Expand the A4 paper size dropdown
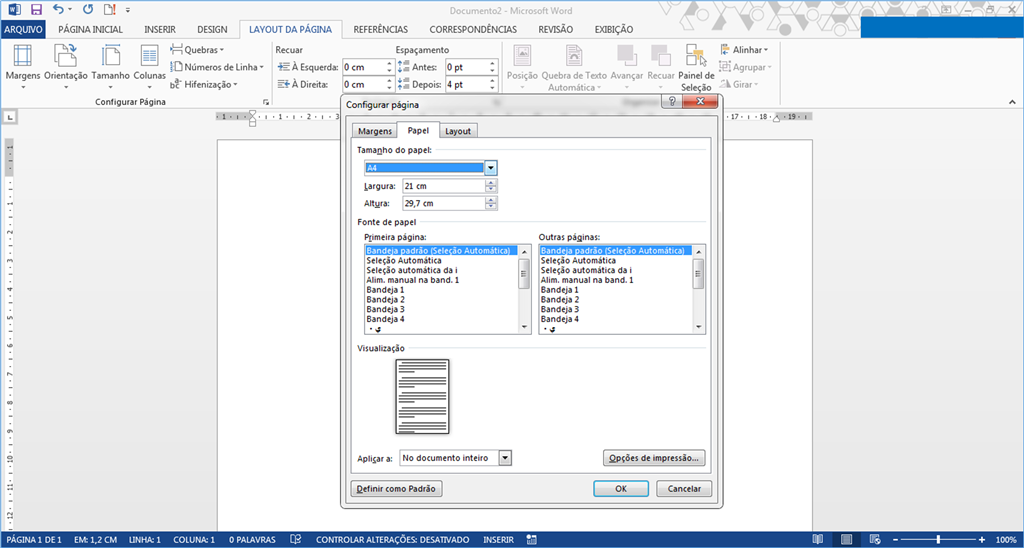 [491, 168]
